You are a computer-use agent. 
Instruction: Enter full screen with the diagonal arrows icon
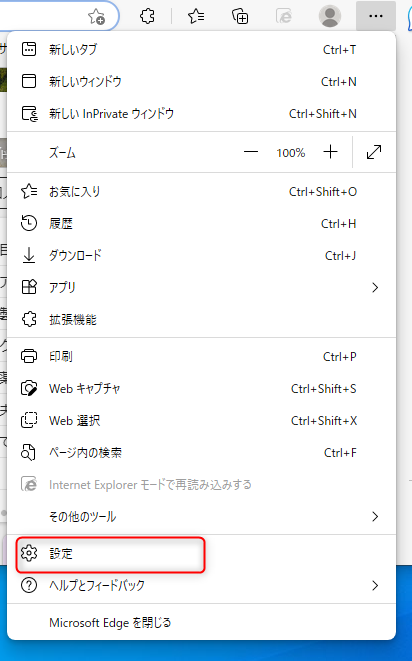pyautogui.click(x=374, y=152)
